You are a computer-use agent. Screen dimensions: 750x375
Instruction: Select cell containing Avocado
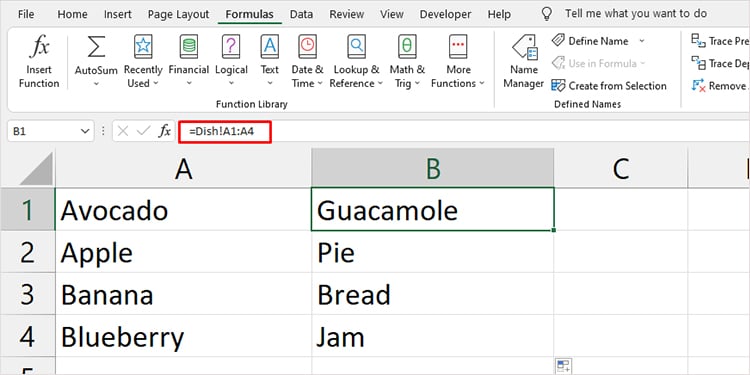click(183, 209)
